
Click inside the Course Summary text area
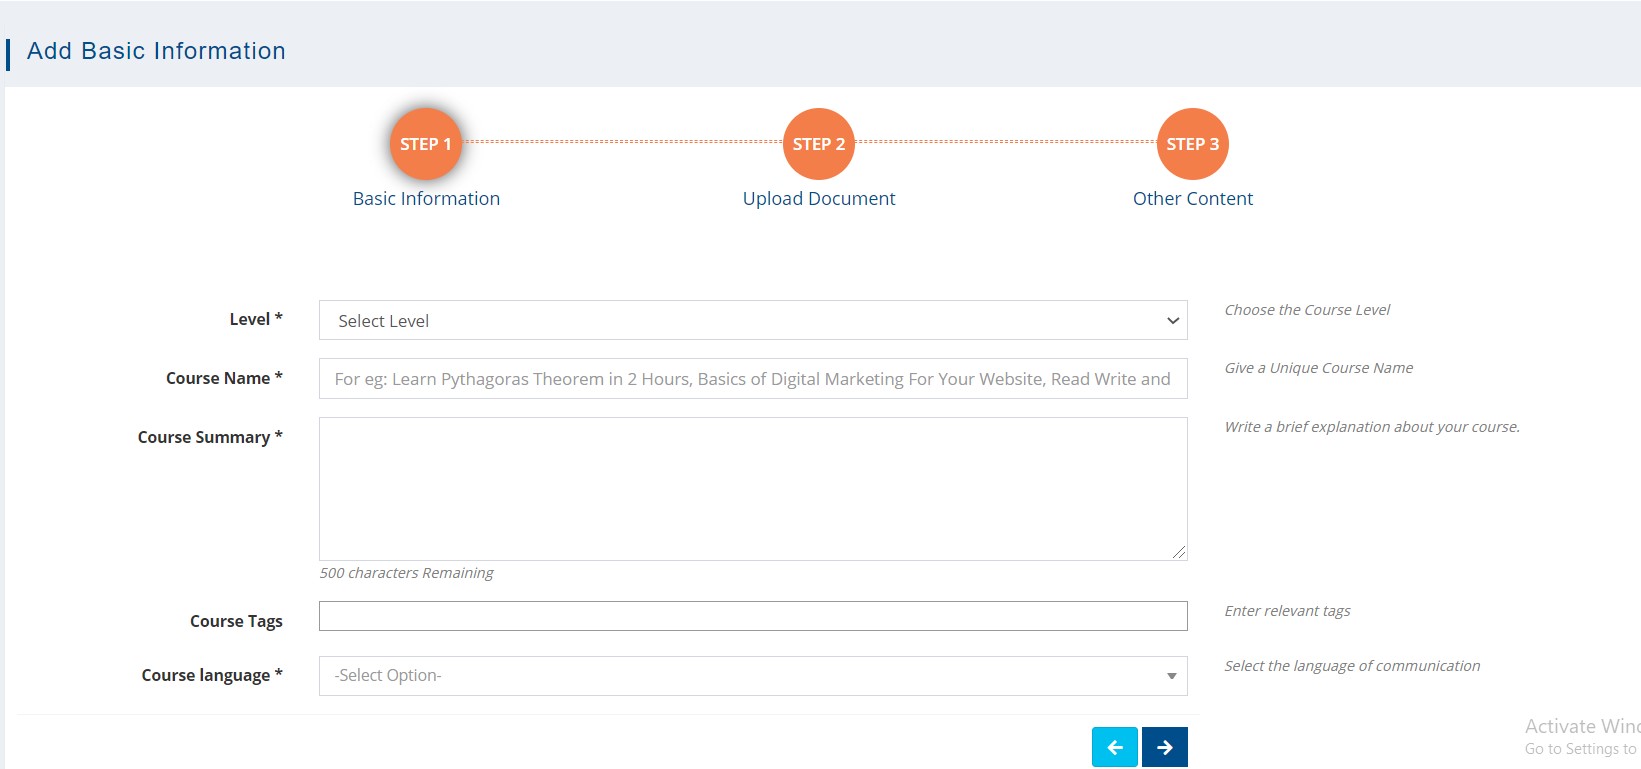752,488
